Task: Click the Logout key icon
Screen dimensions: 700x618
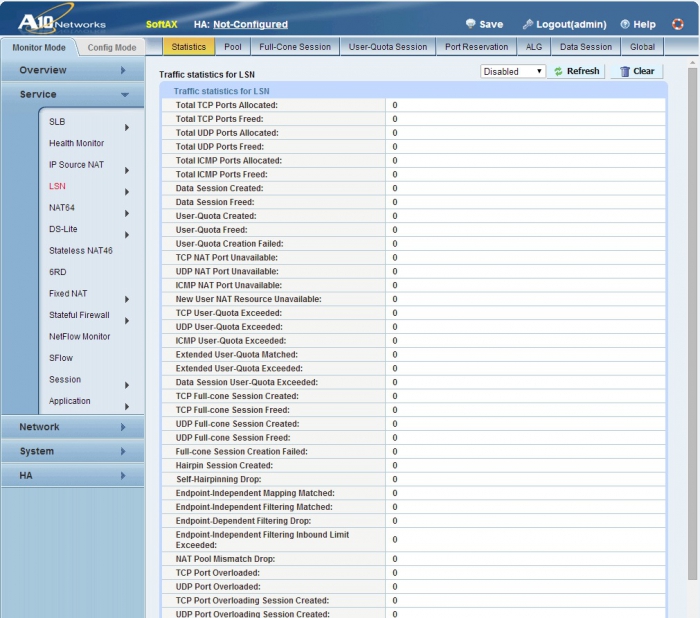Action: click(x=528, y=24)
